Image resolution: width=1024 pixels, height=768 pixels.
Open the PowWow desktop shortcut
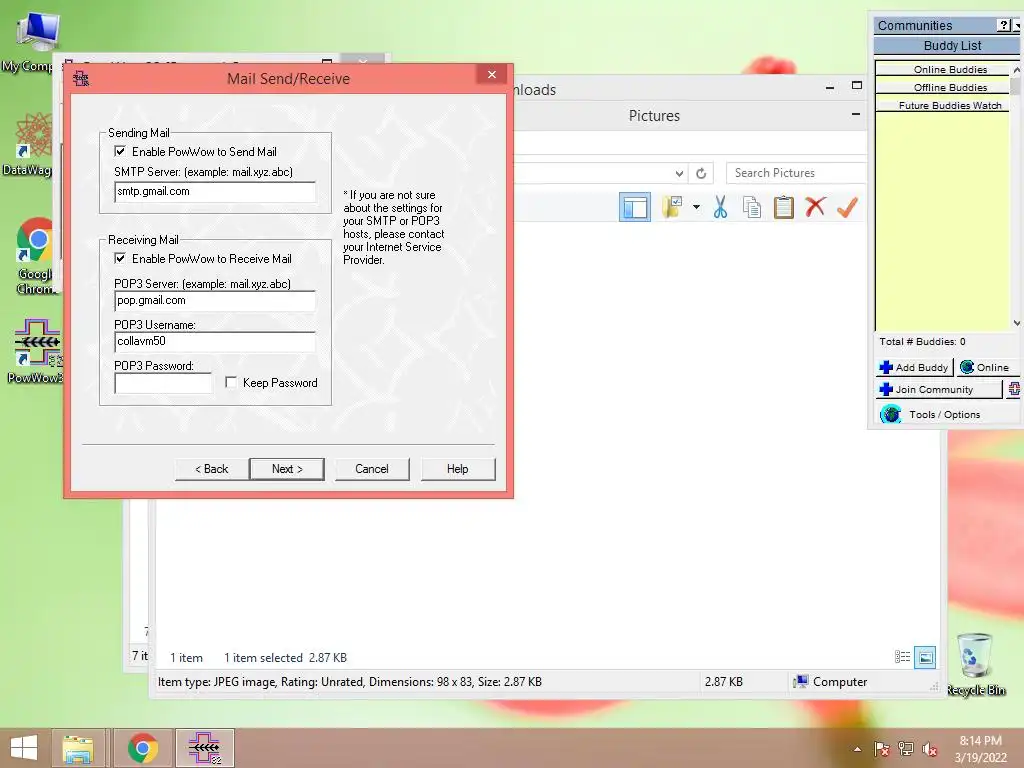36,351
